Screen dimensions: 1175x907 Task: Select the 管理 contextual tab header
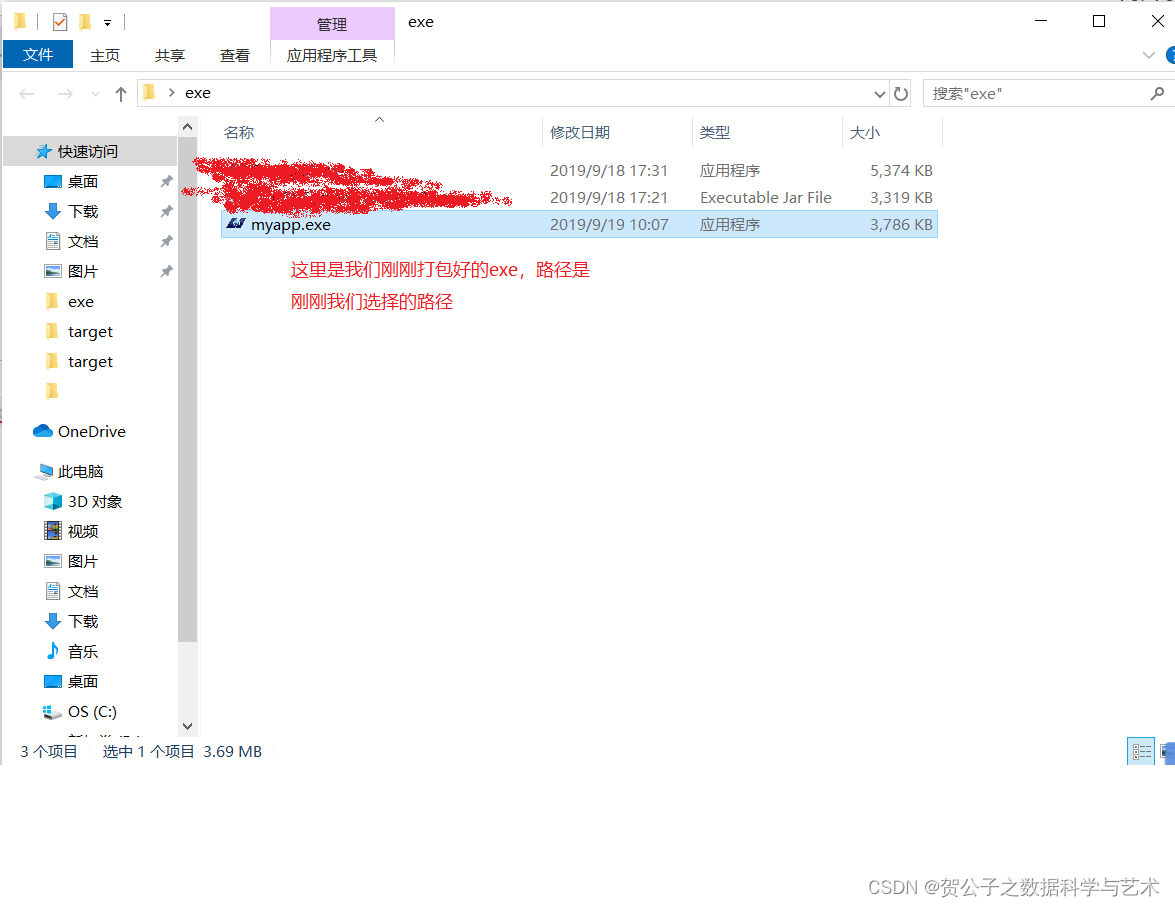pos(332,24)
